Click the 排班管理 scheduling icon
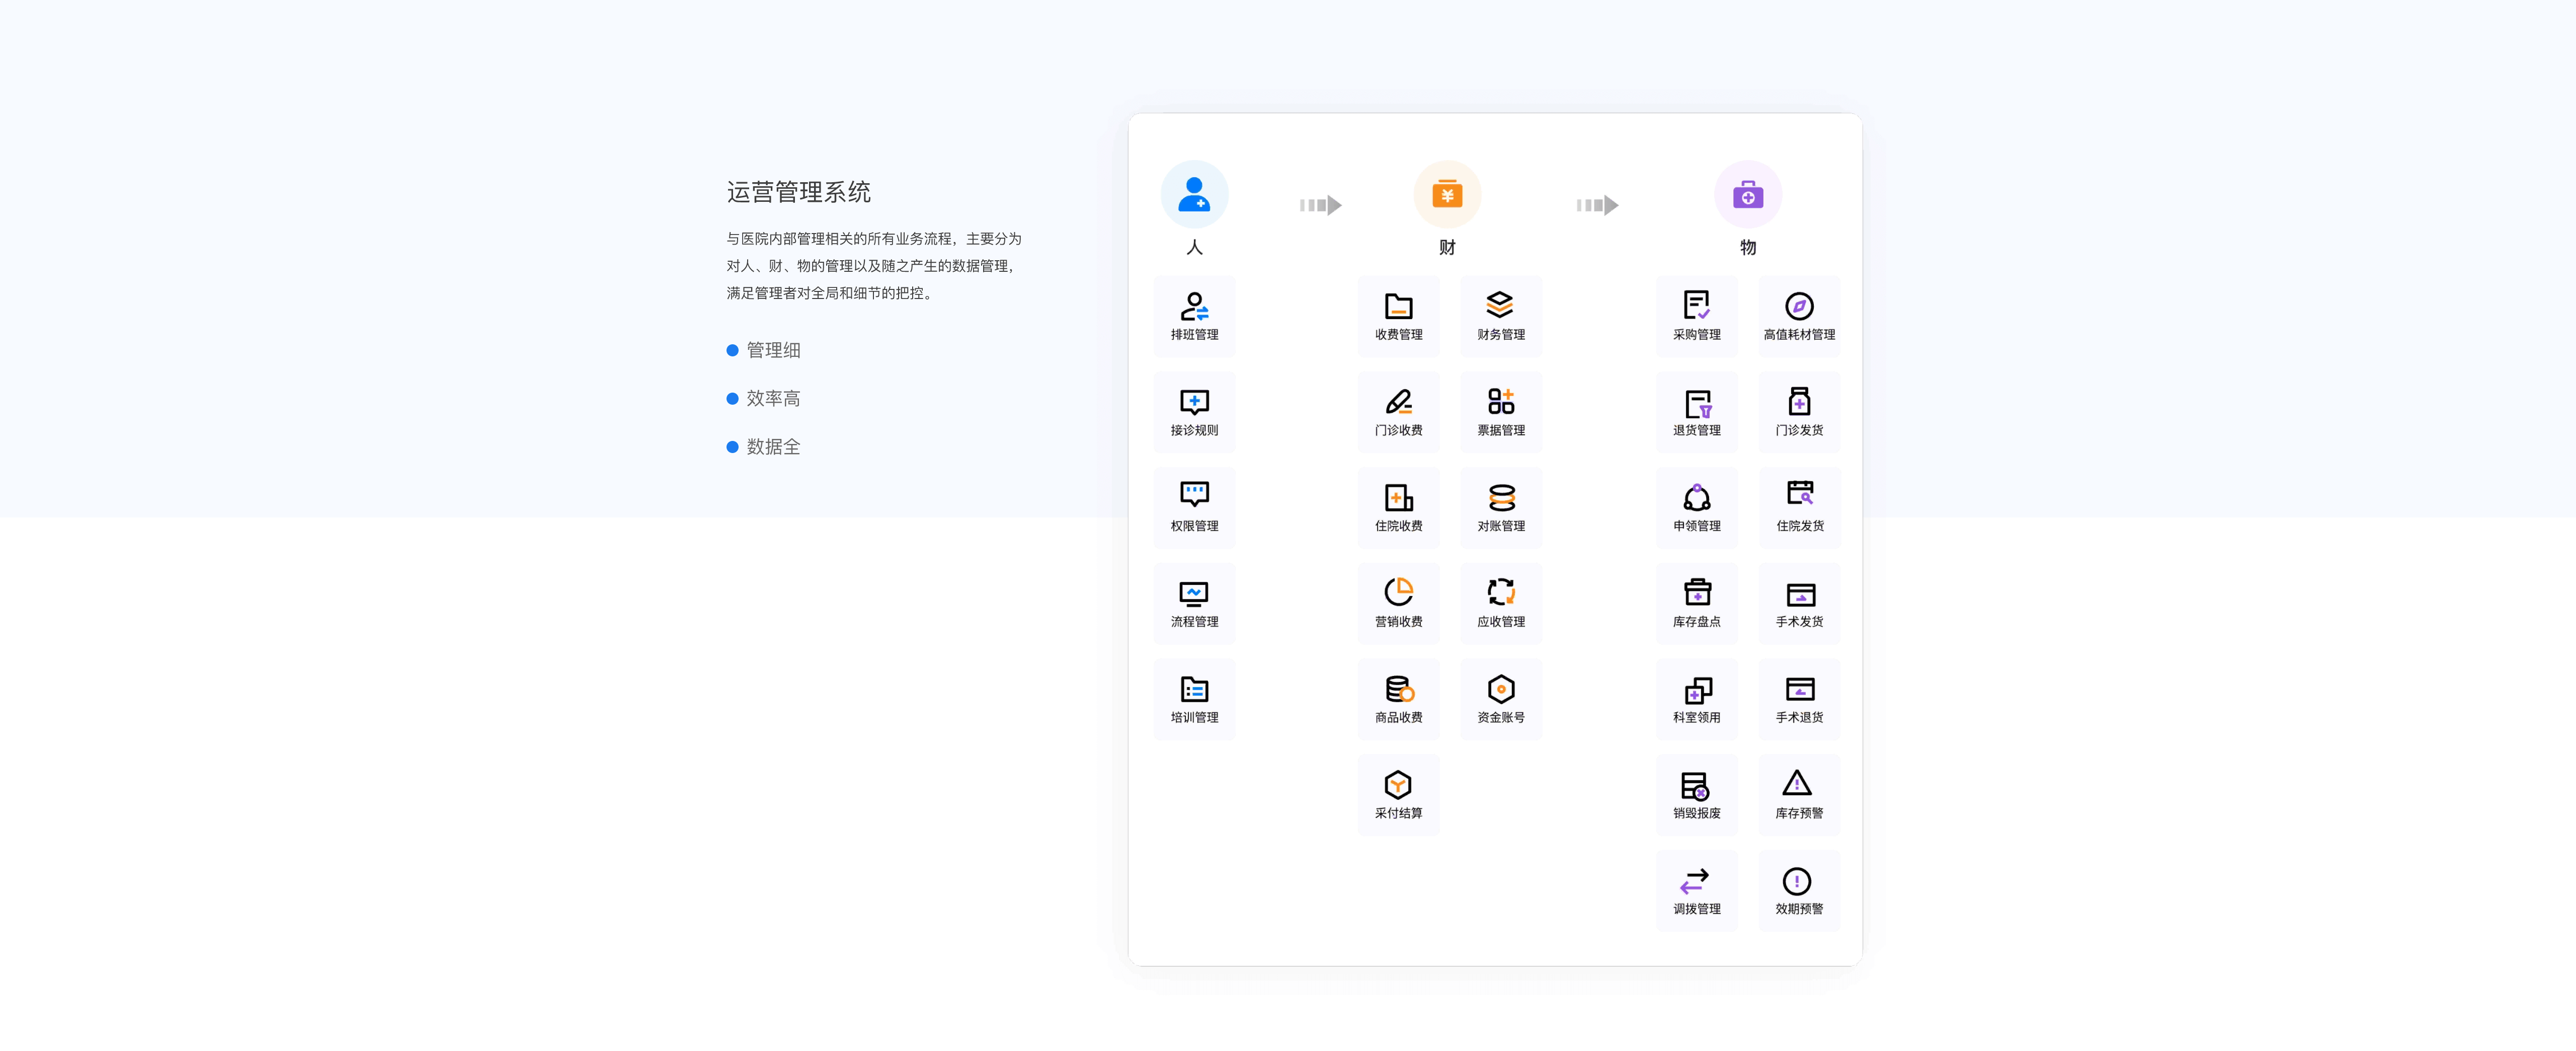2576x1051 pixels. tap(1194, 307)
